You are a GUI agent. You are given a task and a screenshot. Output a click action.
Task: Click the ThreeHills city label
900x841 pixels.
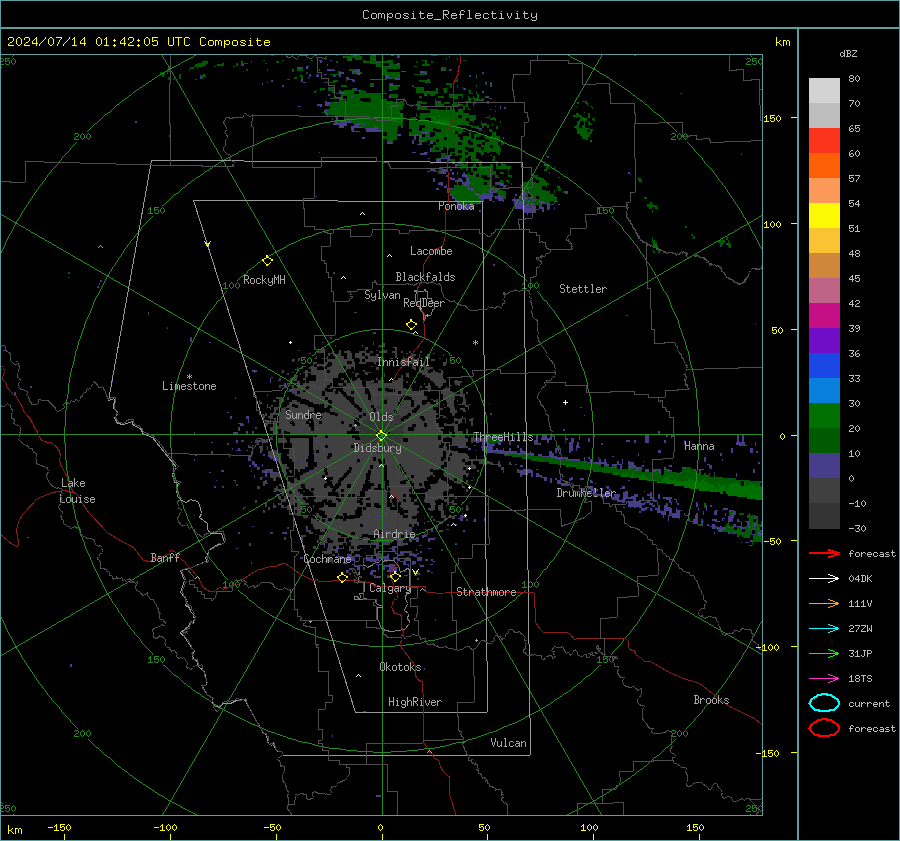pyautogui.click(x=503, y=437)
